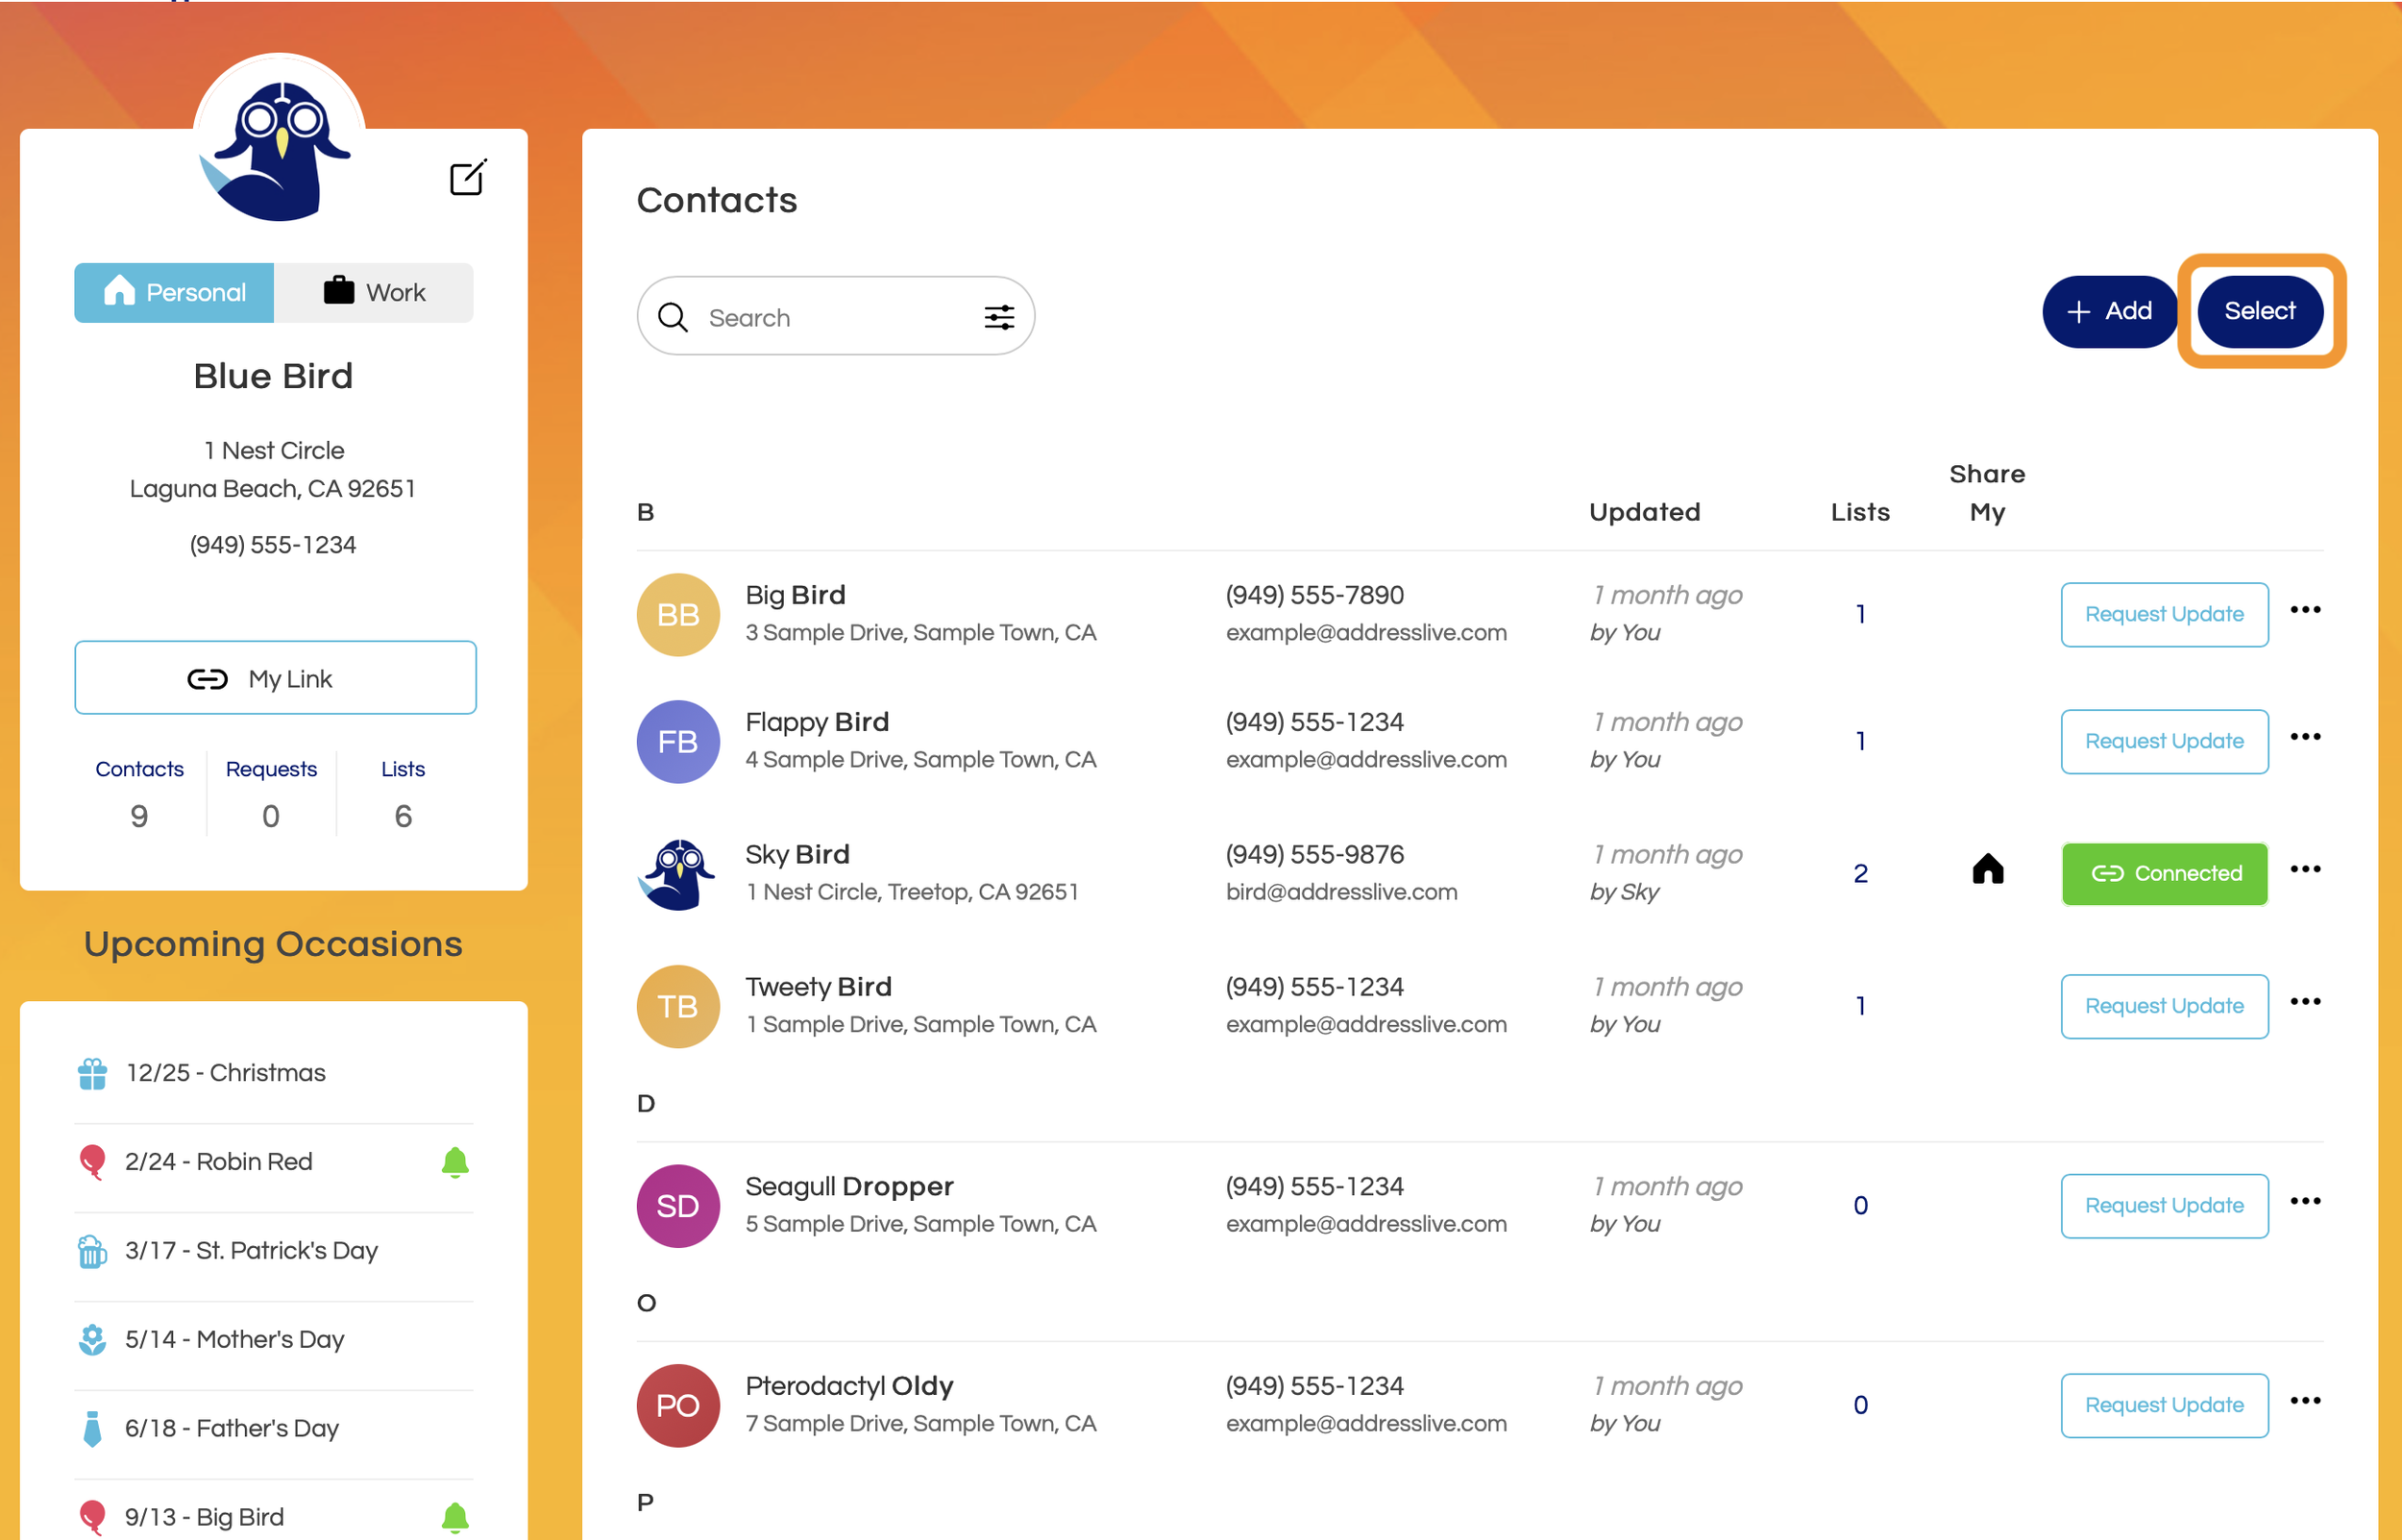Viewport: 2402px width, 1540px height.
Task: Expand the three-dot menu for Tweety Bird
Action: (x=2305, y=1002)
